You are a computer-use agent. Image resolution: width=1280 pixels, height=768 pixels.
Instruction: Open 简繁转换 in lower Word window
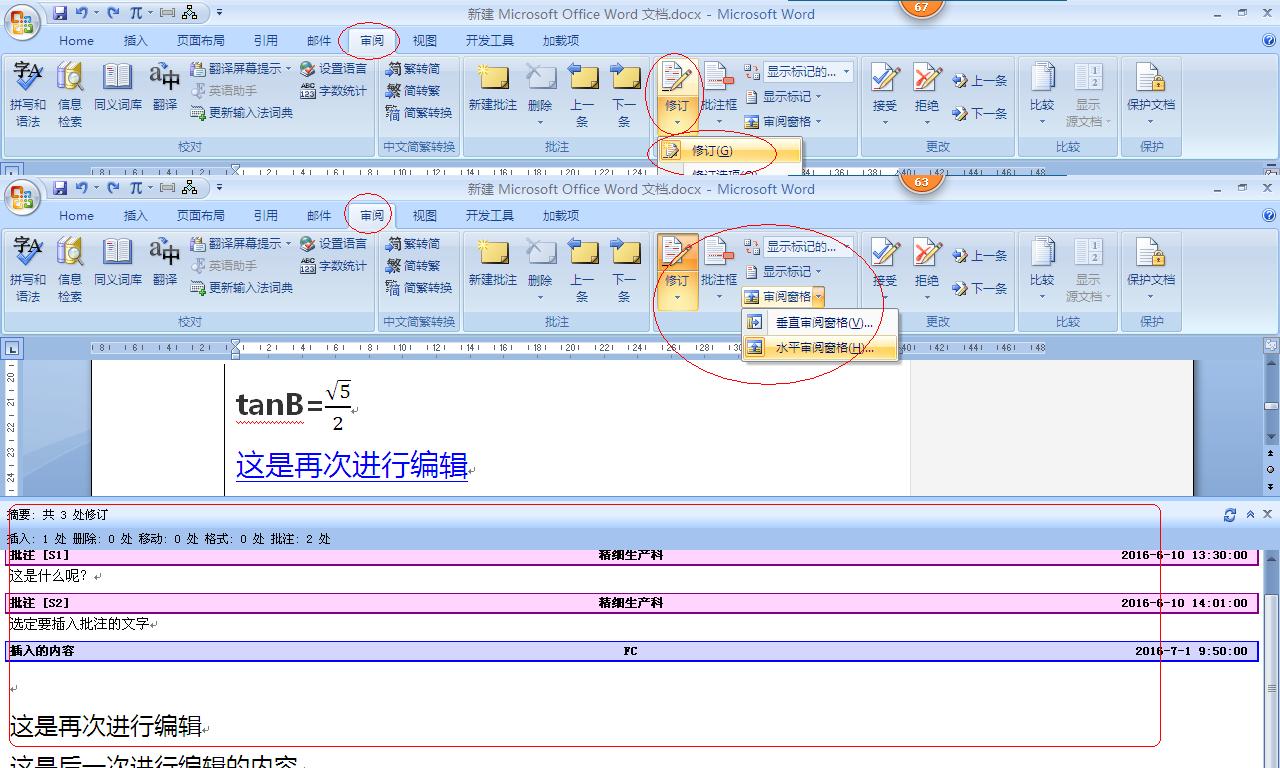pos(419,288)
